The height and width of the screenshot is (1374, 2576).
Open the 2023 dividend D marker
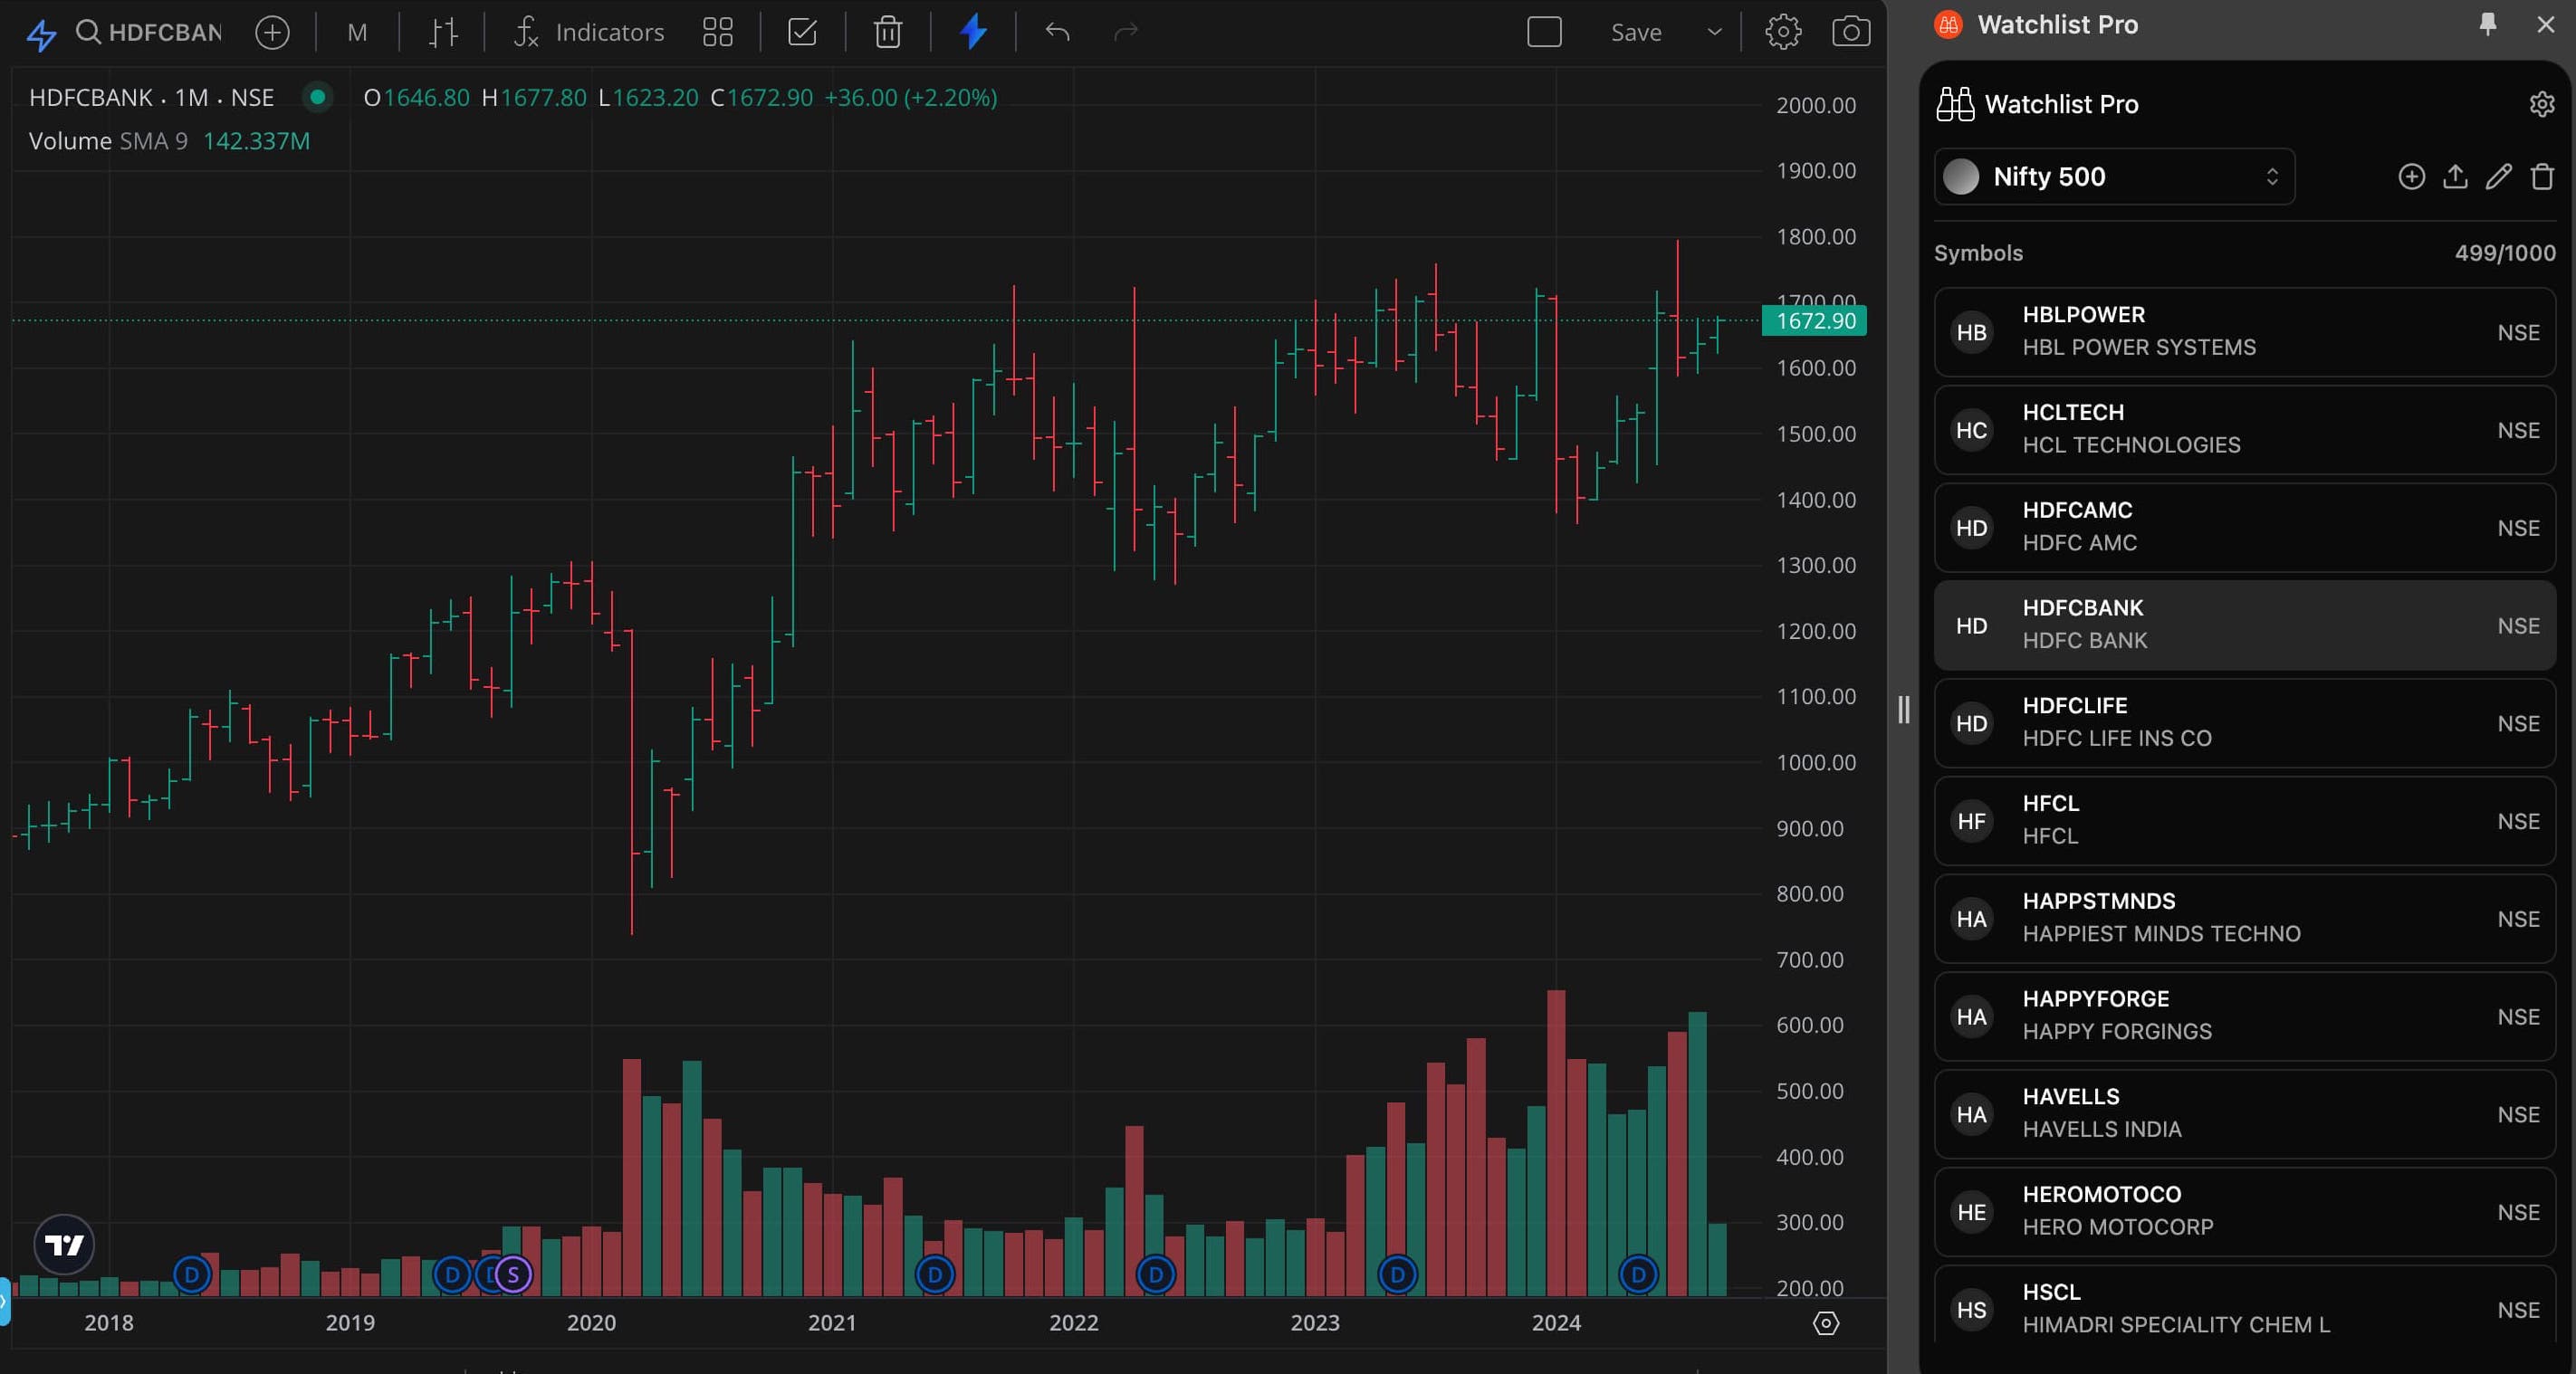[x=1397, y=1274]
